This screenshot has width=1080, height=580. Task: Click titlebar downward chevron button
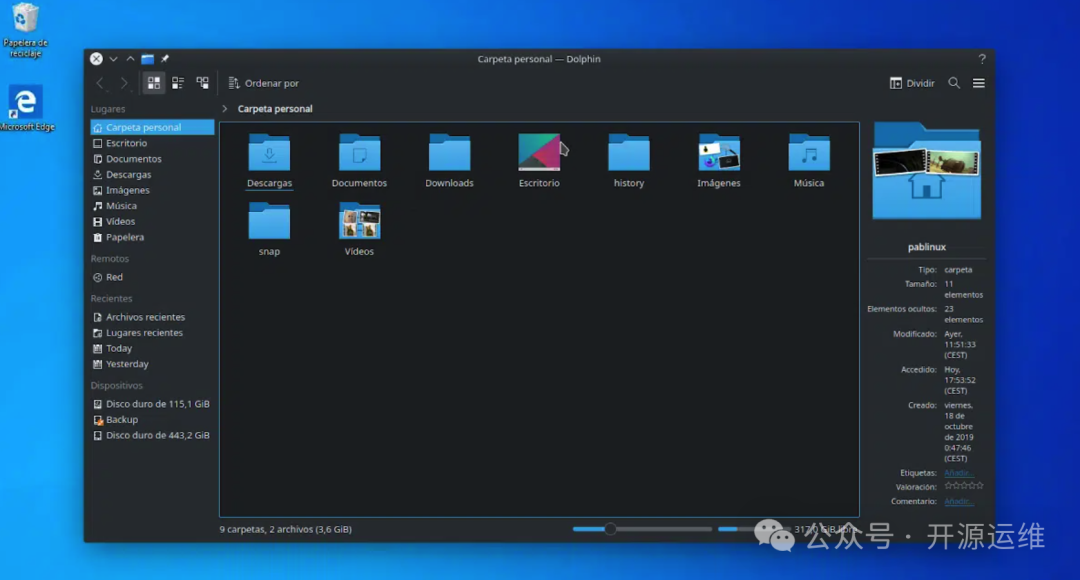[113, 59]
